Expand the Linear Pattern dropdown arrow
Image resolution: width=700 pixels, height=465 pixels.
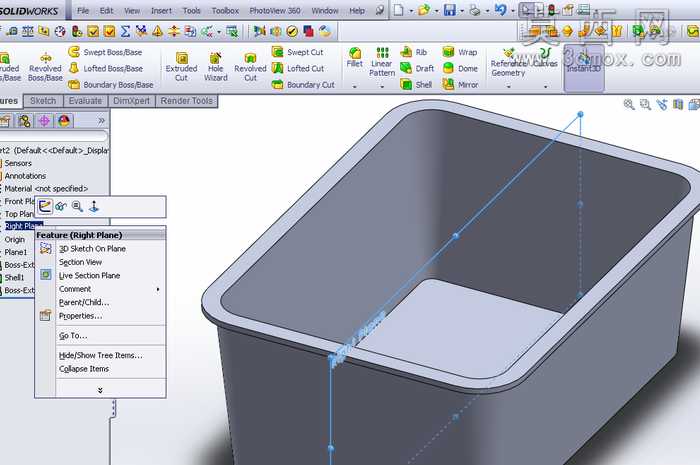tap(382, 87)
